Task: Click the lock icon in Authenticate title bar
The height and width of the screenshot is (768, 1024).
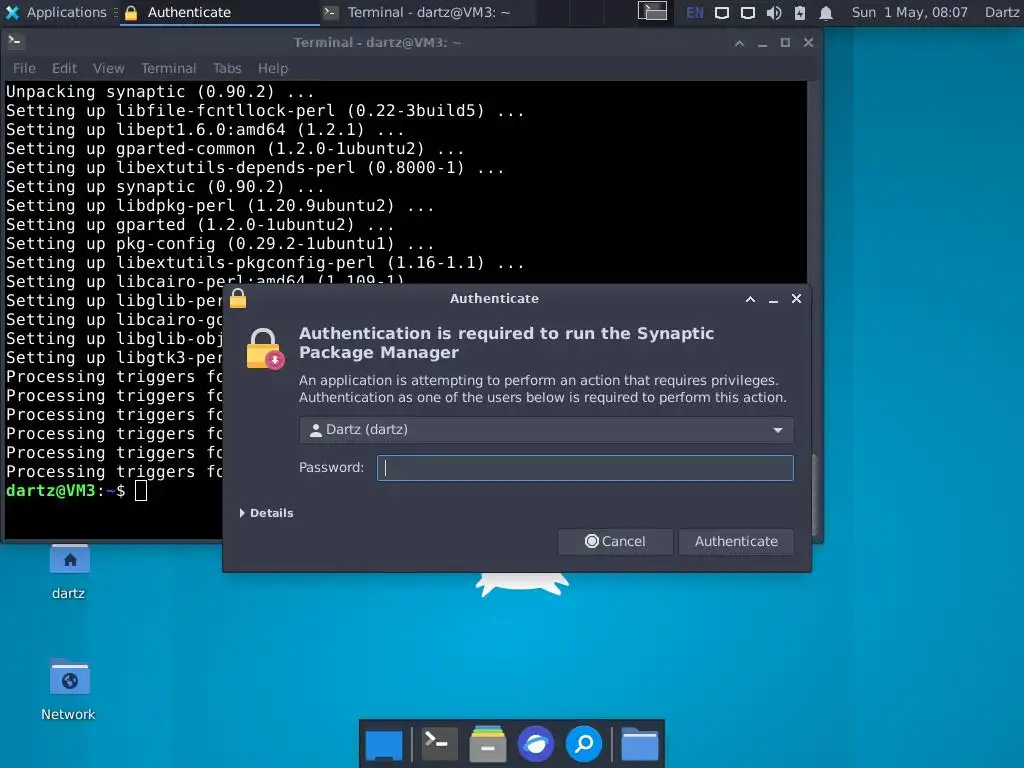Action: (238, 298)
